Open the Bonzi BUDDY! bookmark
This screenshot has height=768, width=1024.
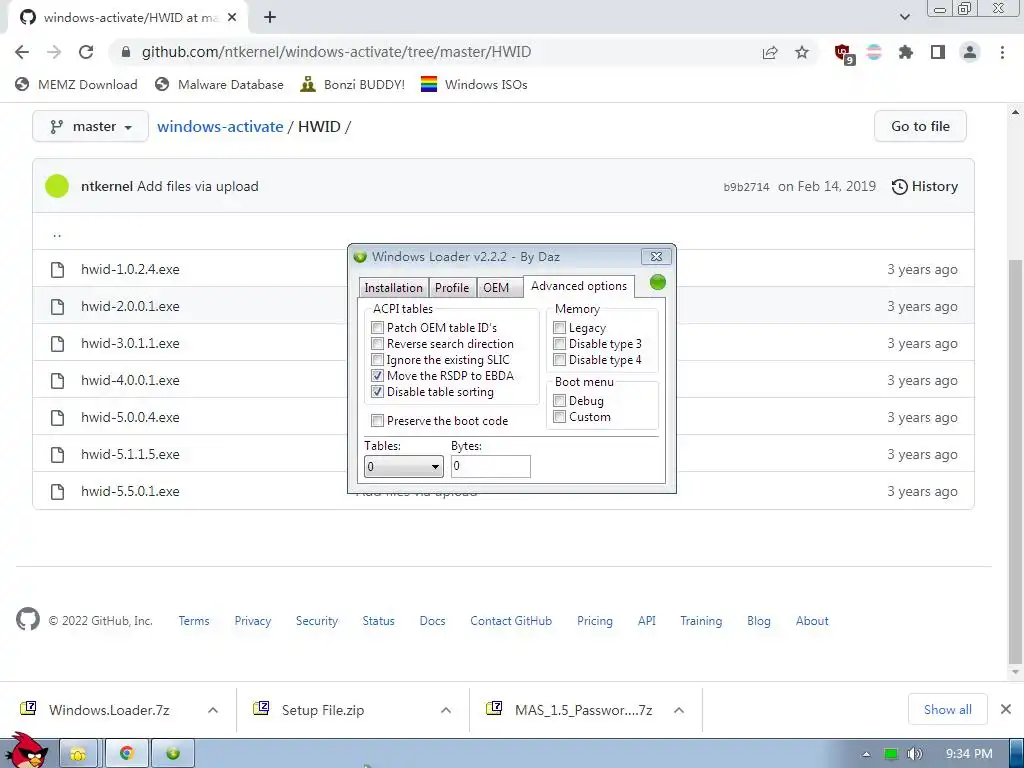pyautogui.click(x=353, y=84)
